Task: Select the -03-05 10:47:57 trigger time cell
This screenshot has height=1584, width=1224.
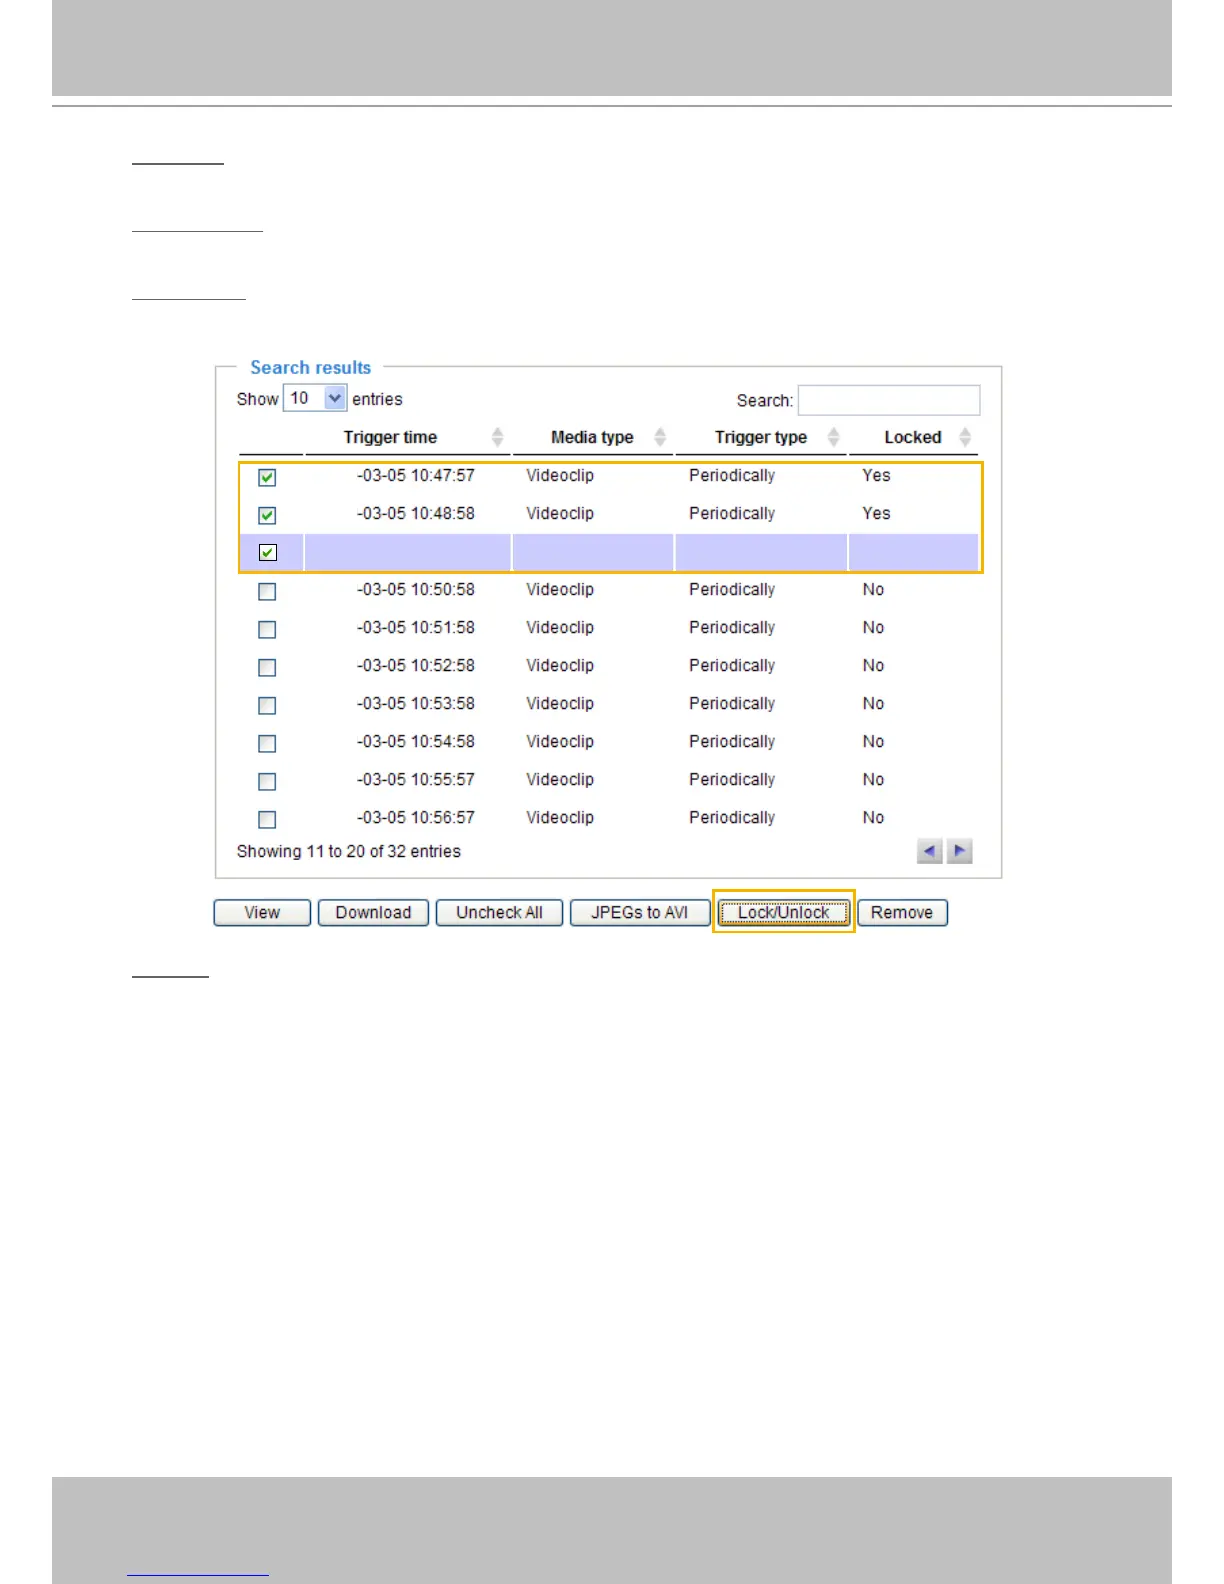Action: (416, 475)
